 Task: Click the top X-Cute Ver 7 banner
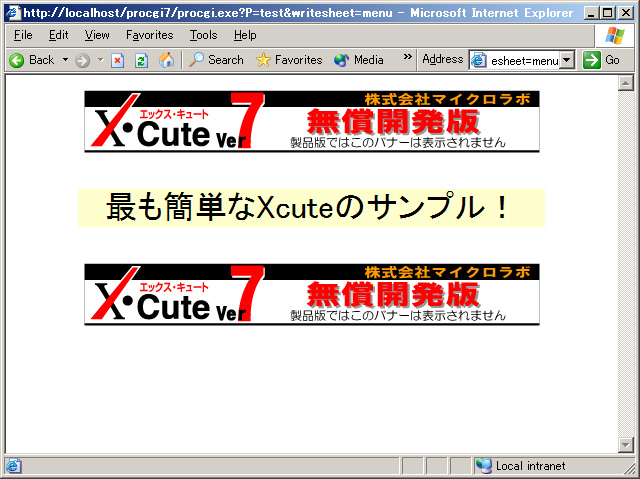(312, 122)
